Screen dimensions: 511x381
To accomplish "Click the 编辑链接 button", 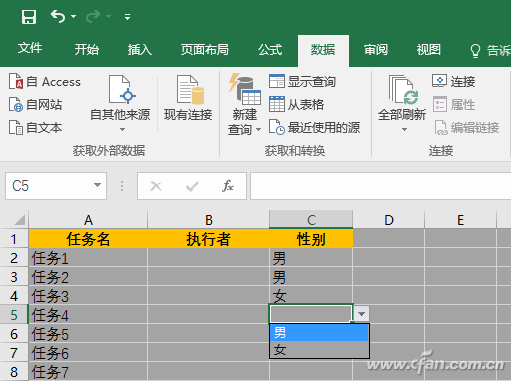I will coord(466,128).
